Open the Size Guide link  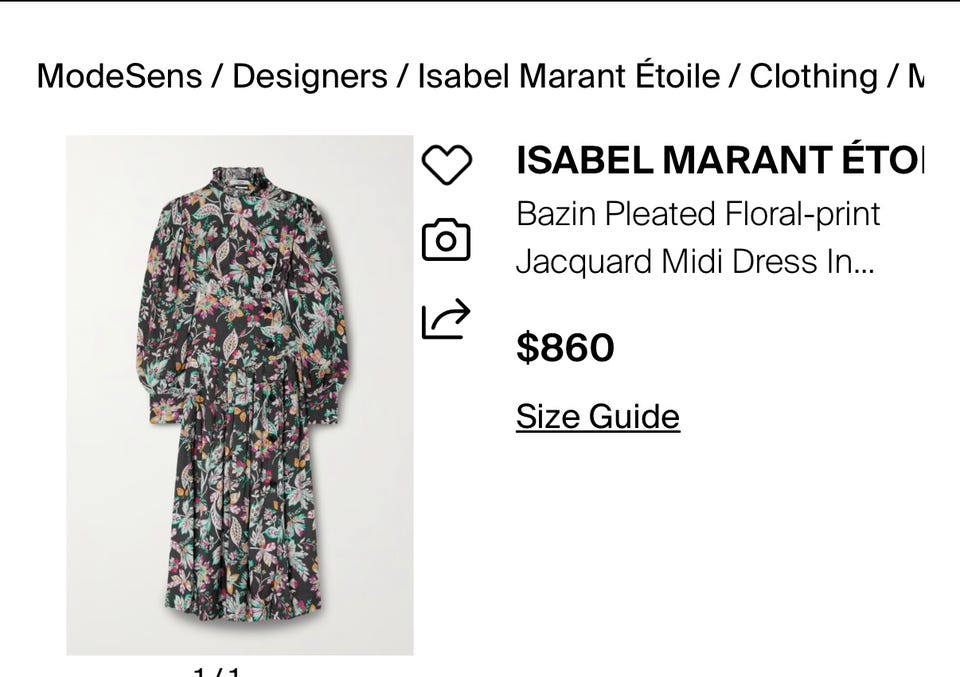[597, 416]
